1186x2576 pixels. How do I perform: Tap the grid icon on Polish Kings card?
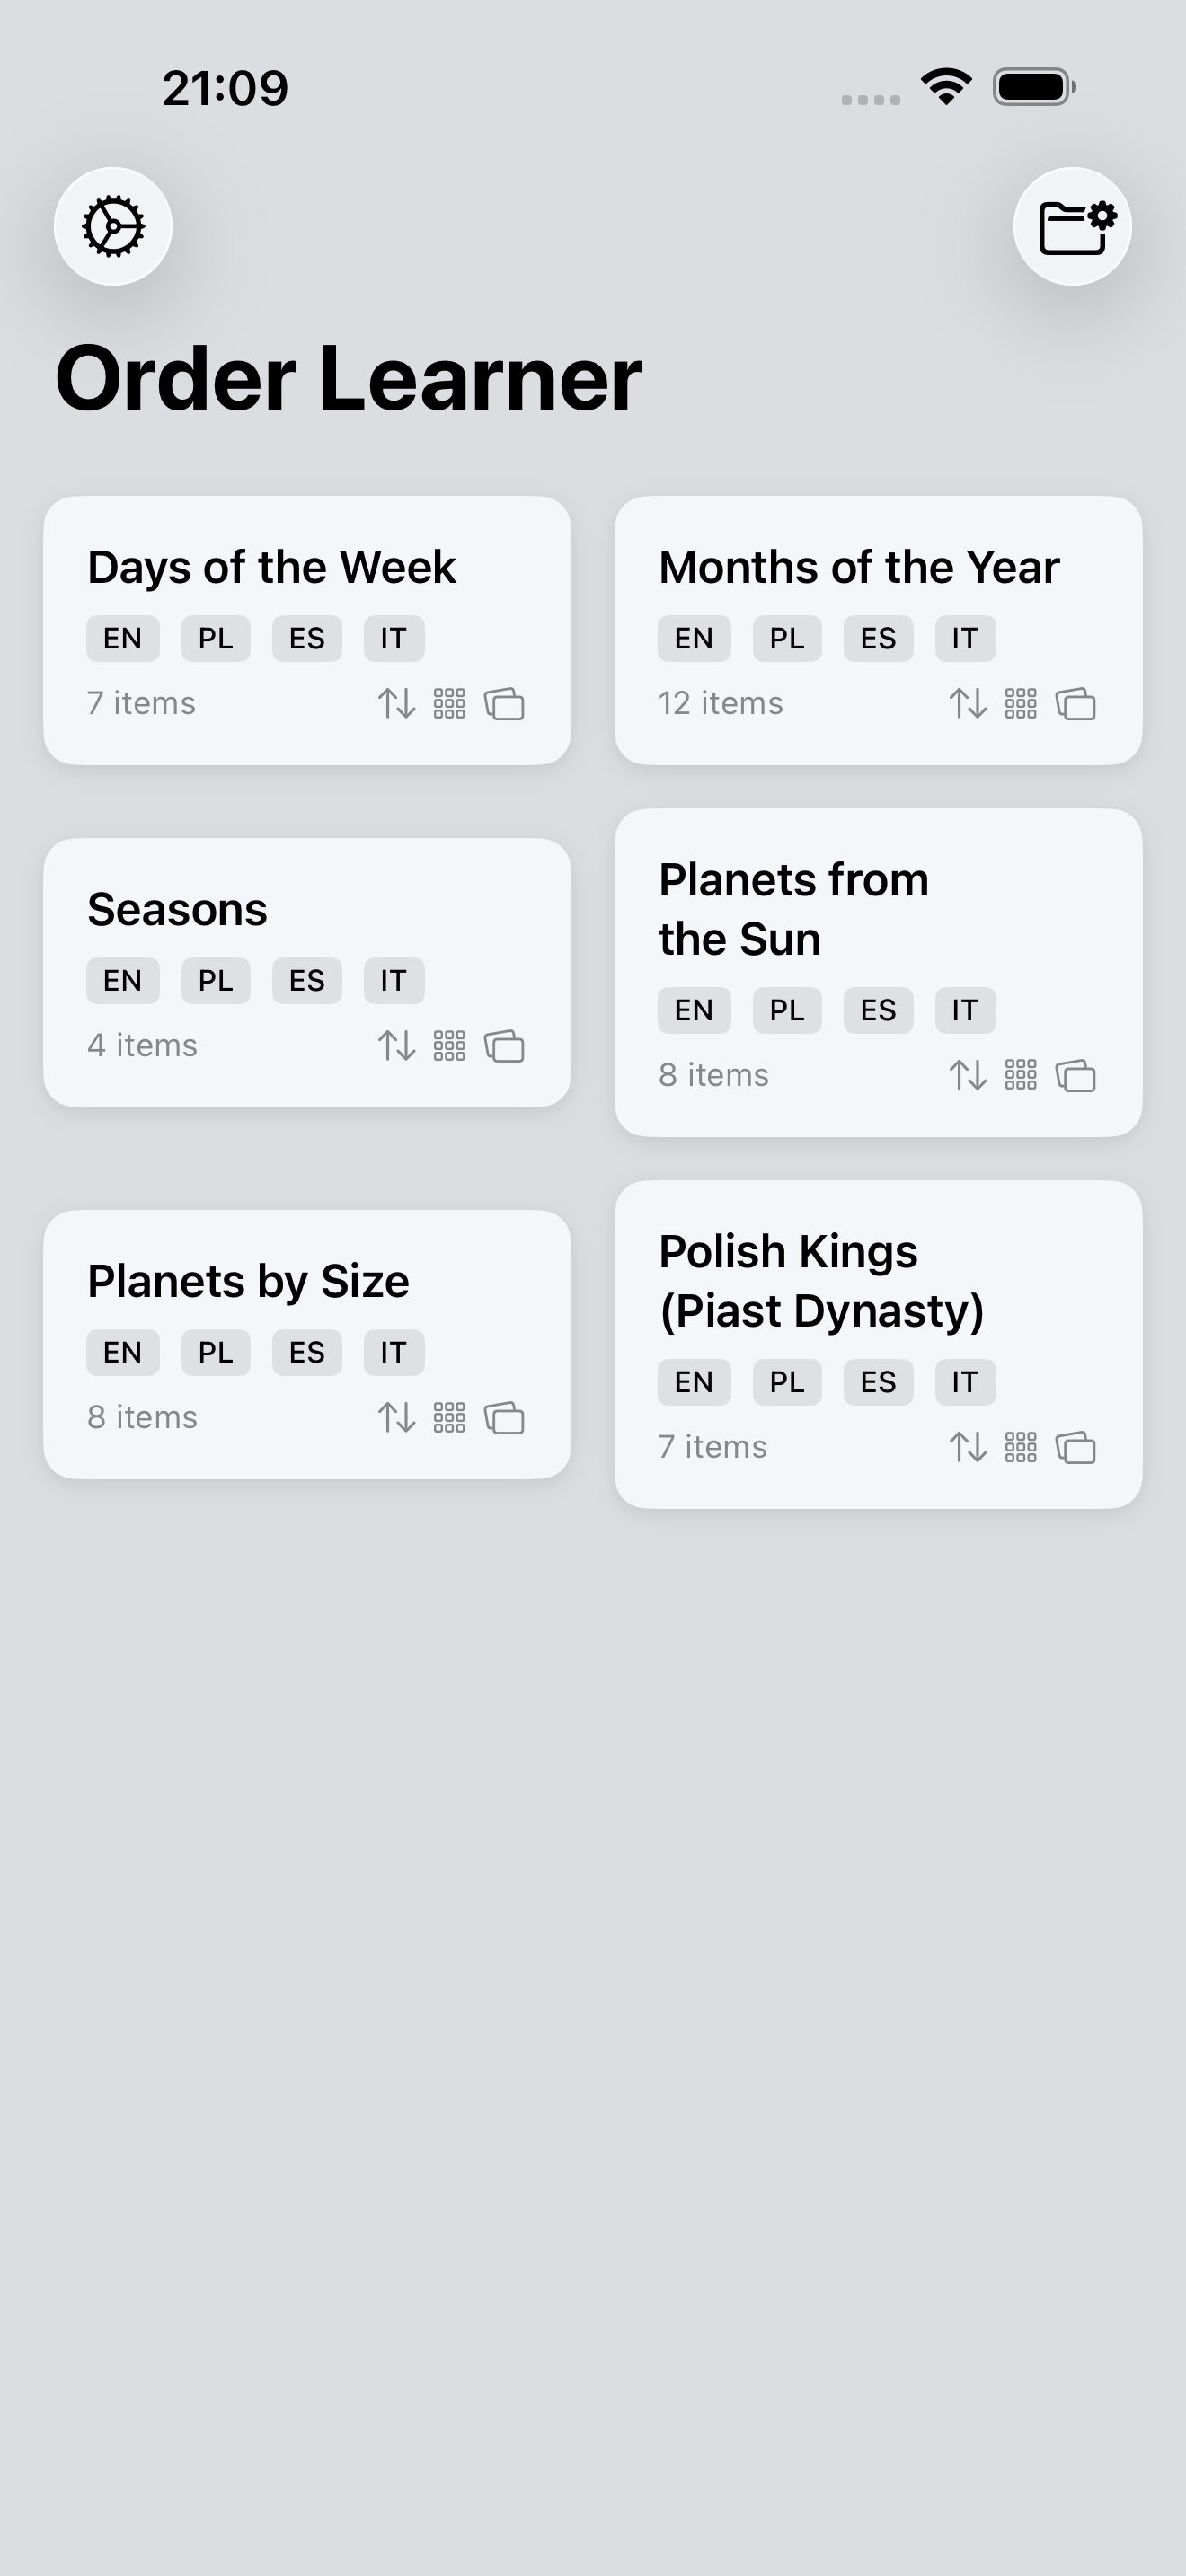click(x=1020, y=1448)
